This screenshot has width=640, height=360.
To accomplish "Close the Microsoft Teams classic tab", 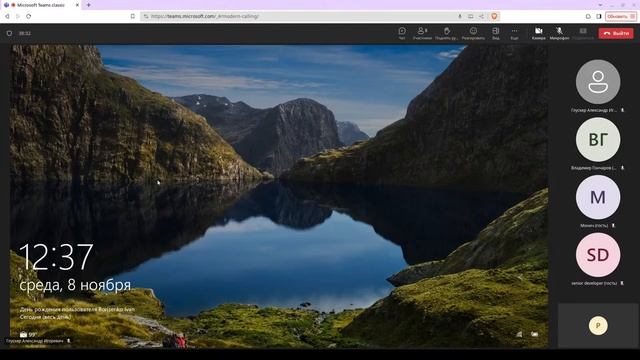I will [x=77, y=5].
